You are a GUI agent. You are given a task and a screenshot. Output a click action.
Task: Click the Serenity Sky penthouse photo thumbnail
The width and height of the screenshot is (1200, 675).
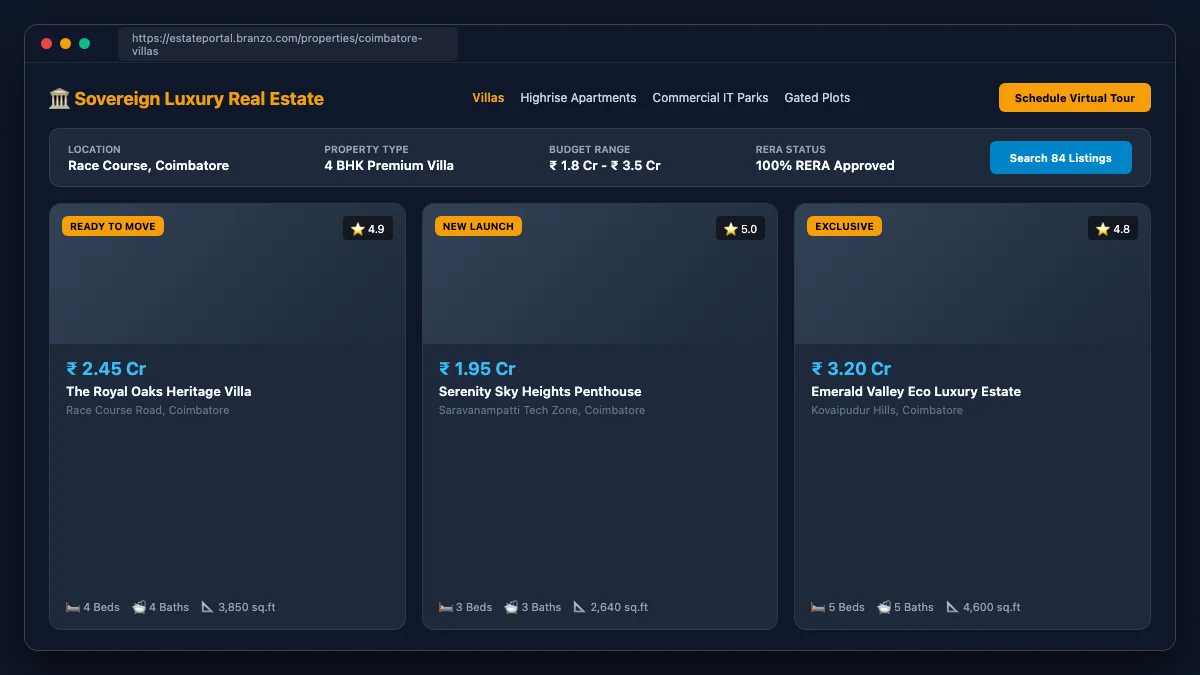pos(600,275)
